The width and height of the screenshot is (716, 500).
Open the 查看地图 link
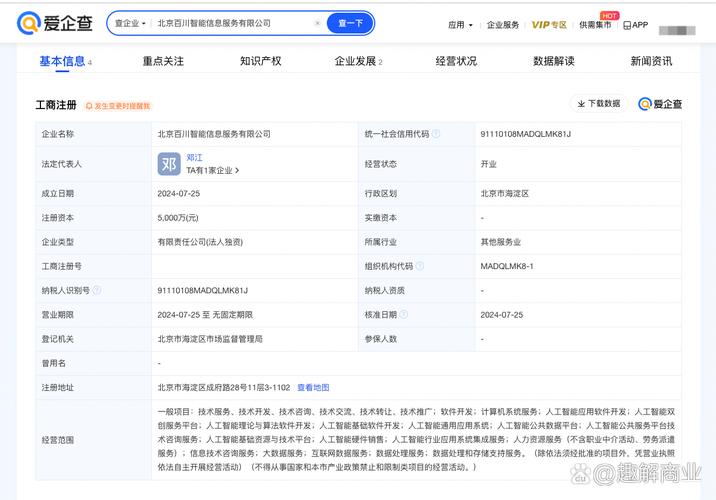point(313,387)
